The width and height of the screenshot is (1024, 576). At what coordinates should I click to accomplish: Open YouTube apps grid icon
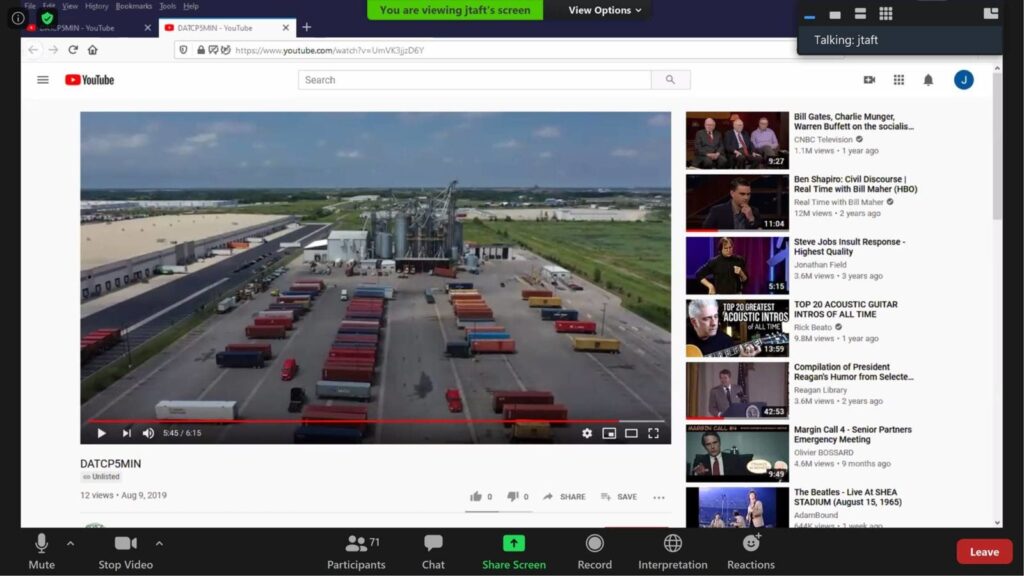point(899,80)
